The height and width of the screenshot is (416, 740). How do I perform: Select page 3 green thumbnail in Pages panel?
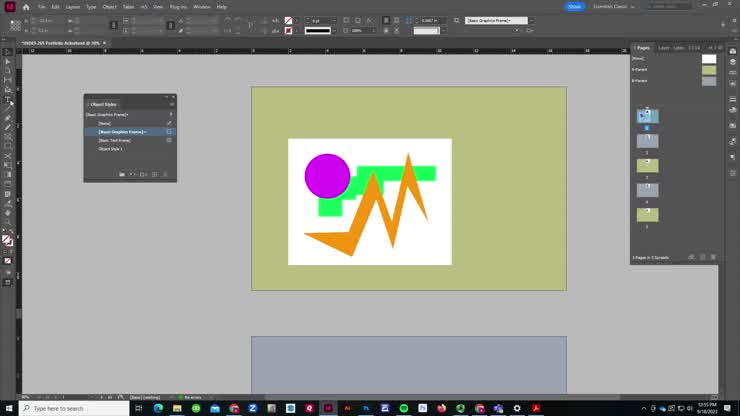coord(648,166)
